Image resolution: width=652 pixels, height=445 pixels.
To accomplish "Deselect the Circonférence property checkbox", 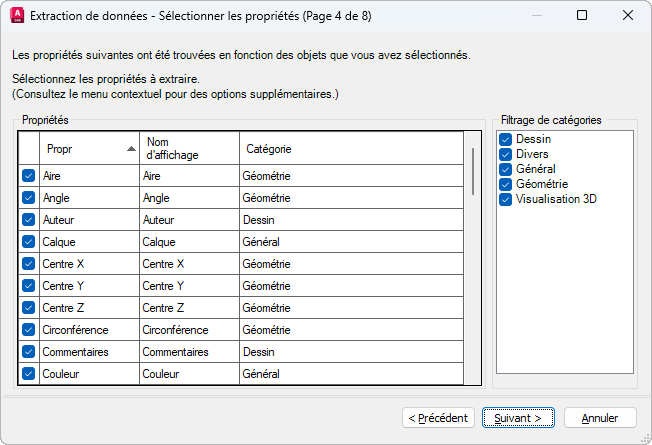I will (28, 330).
